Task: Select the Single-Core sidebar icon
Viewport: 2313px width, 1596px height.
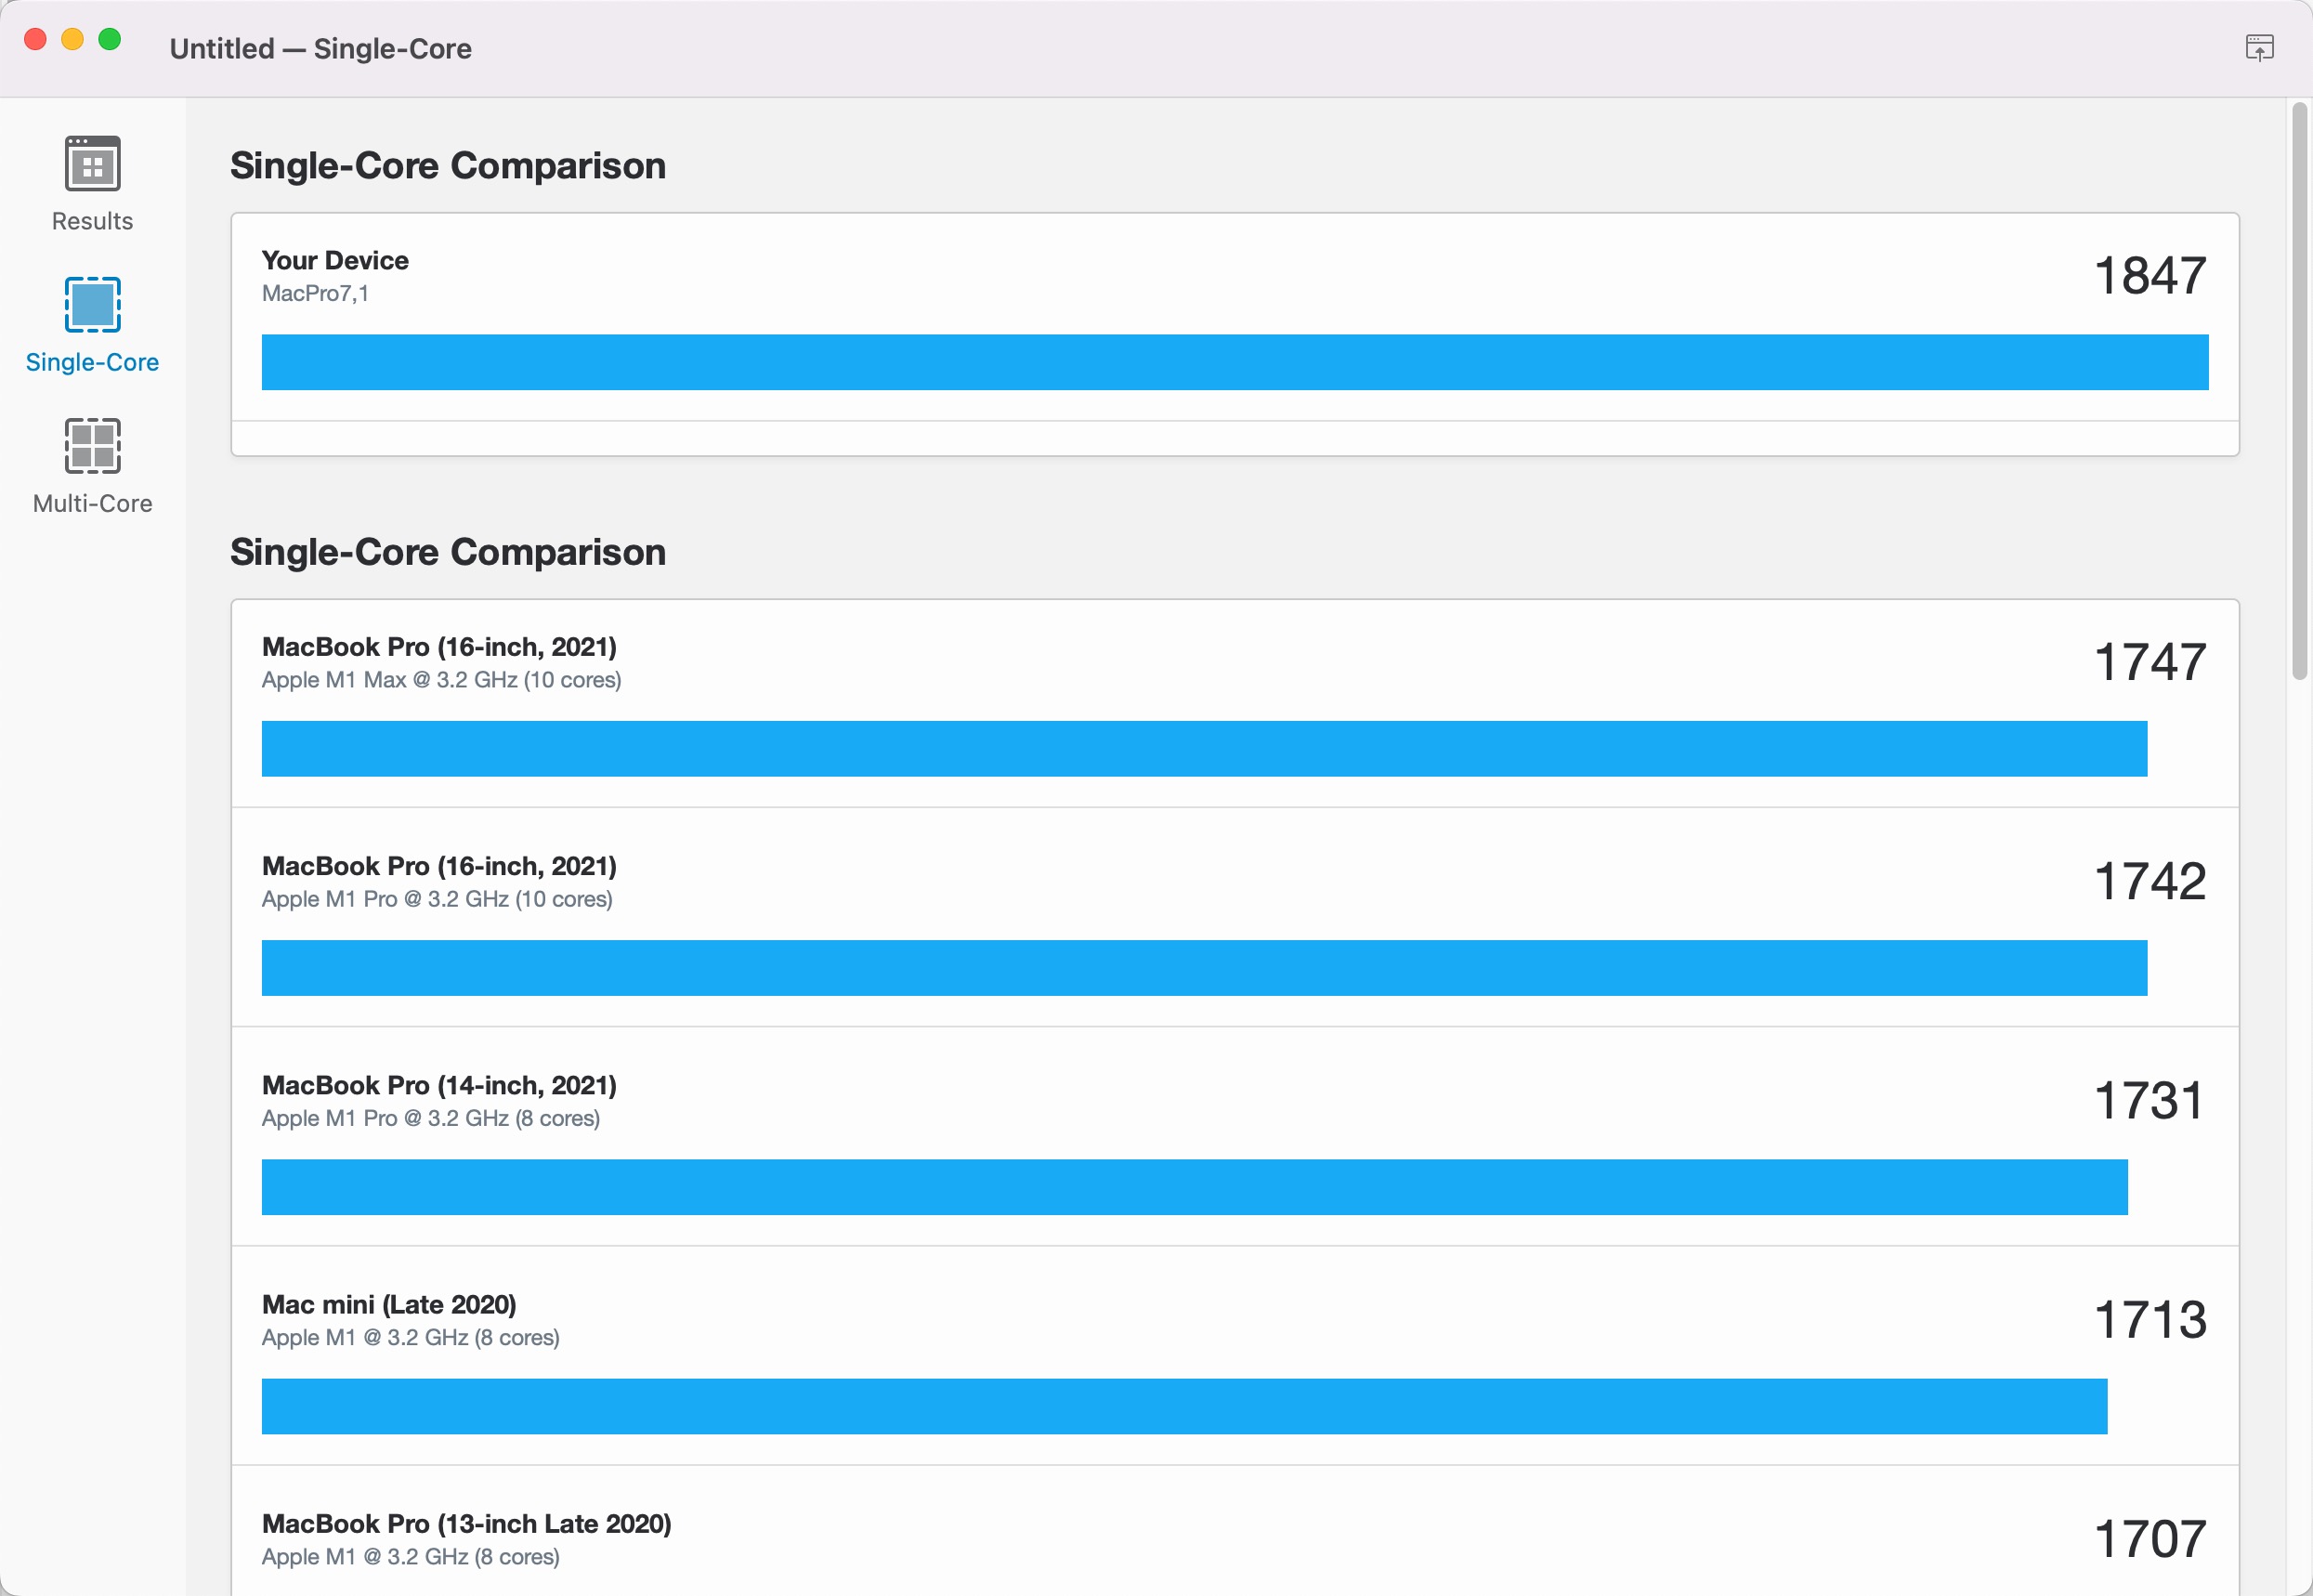Action: (92, 304)
